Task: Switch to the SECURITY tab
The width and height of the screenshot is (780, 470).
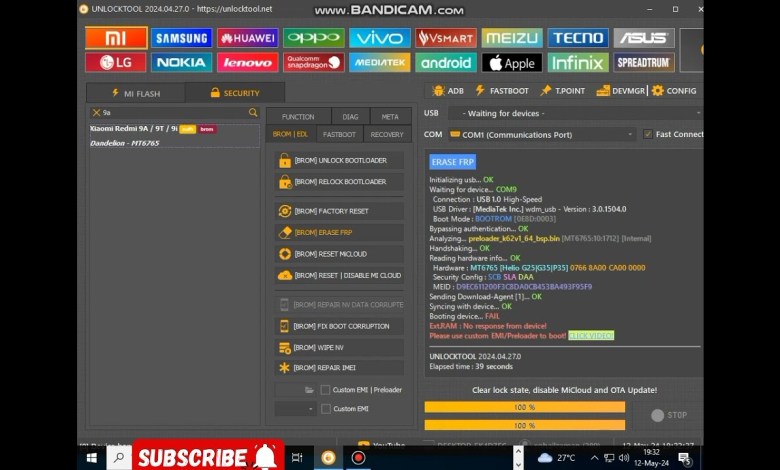Action: tap(235, 93)
